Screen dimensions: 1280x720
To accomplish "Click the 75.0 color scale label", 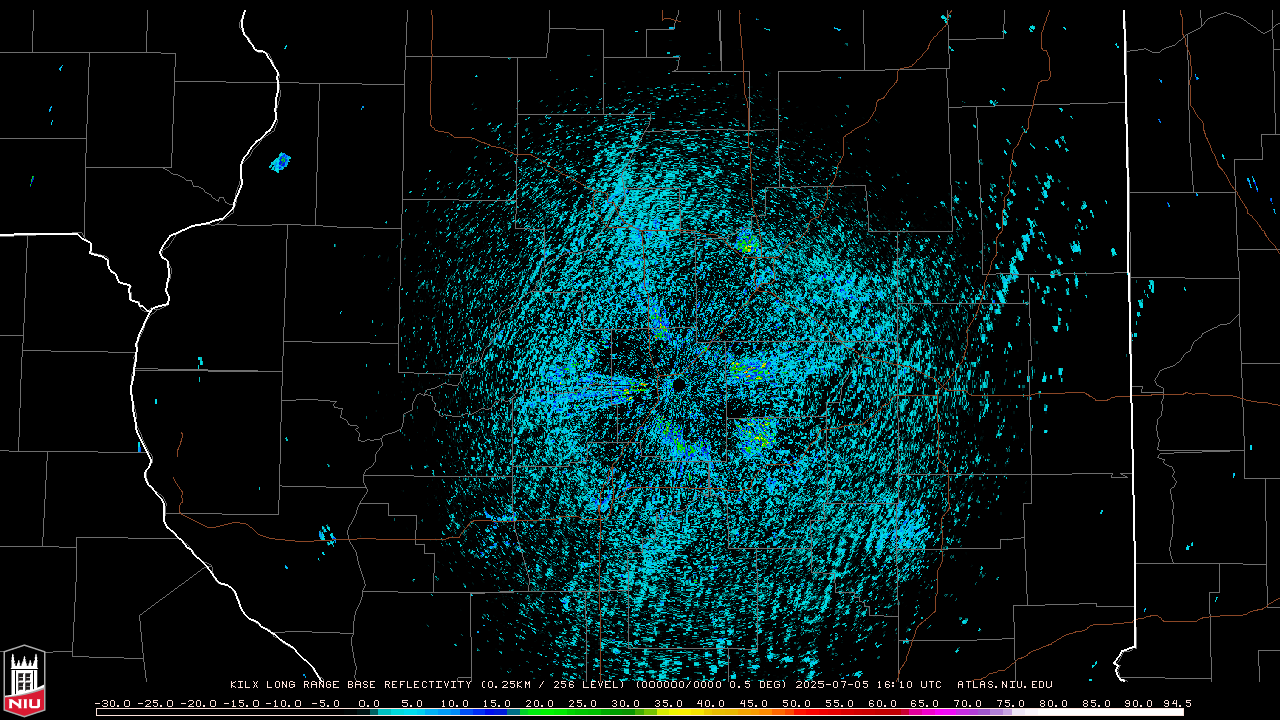I will (x=1011, y=704).
